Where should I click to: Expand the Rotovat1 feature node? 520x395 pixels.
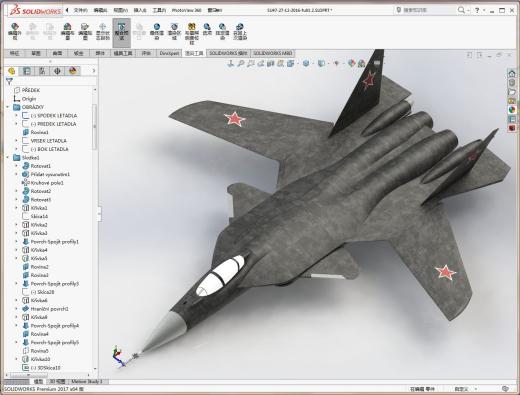(x=16, y=166)
